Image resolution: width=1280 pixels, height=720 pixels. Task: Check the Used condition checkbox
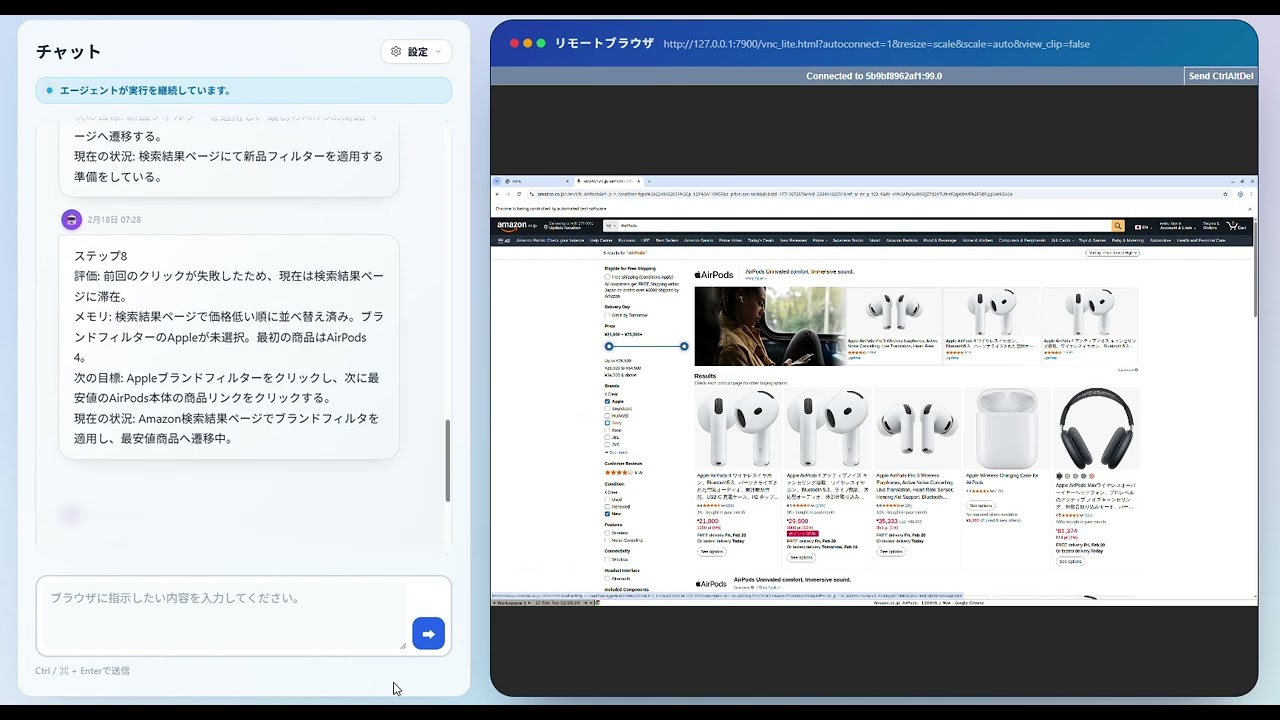pyautogui.click(x=607, y=499)
